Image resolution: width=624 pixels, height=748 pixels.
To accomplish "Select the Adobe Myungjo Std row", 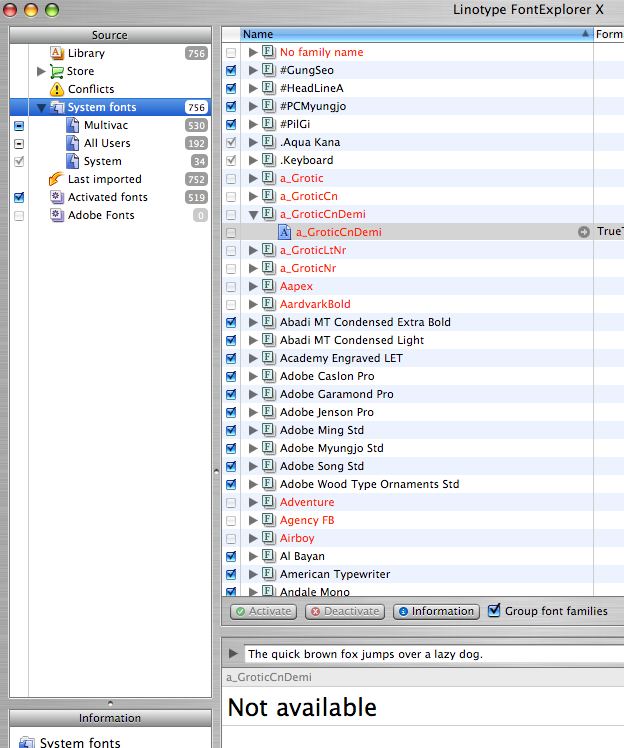I will pyautogui.click(x=423, y=448).
